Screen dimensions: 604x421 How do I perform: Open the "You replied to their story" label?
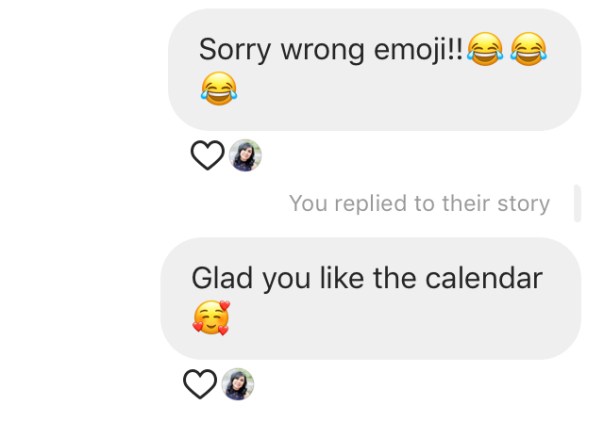point(419,204)
